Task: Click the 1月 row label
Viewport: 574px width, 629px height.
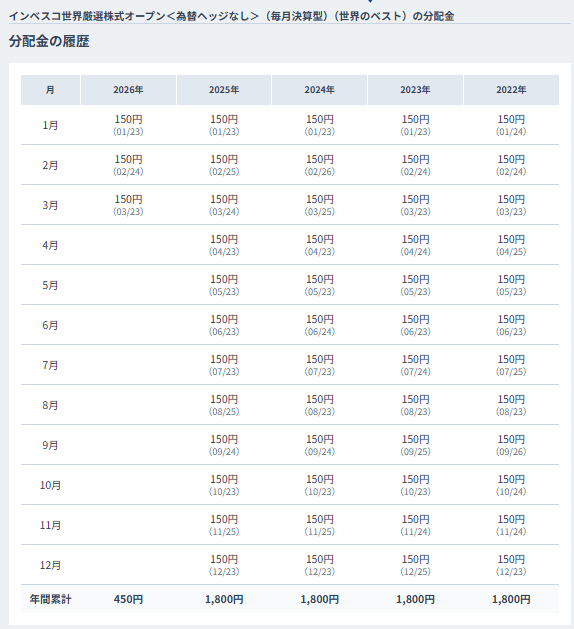Action: (50, 126)
